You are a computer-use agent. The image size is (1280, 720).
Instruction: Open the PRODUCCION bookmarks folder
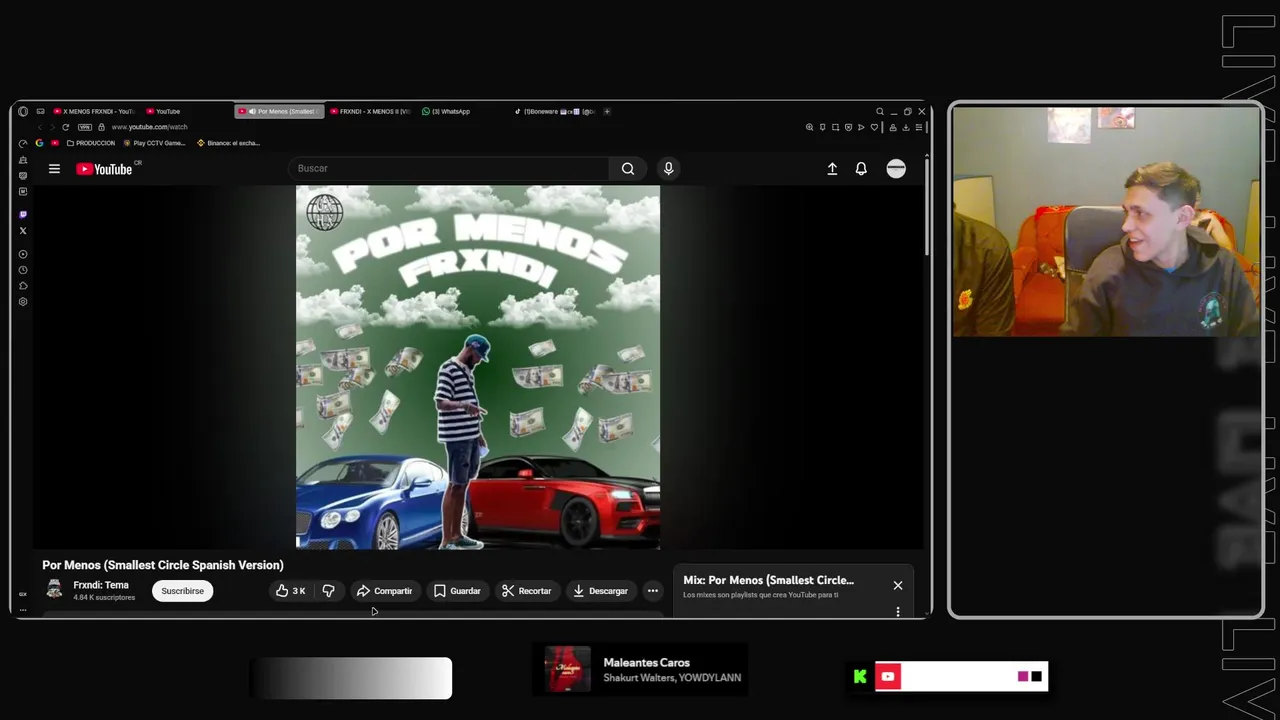(91, 143)
